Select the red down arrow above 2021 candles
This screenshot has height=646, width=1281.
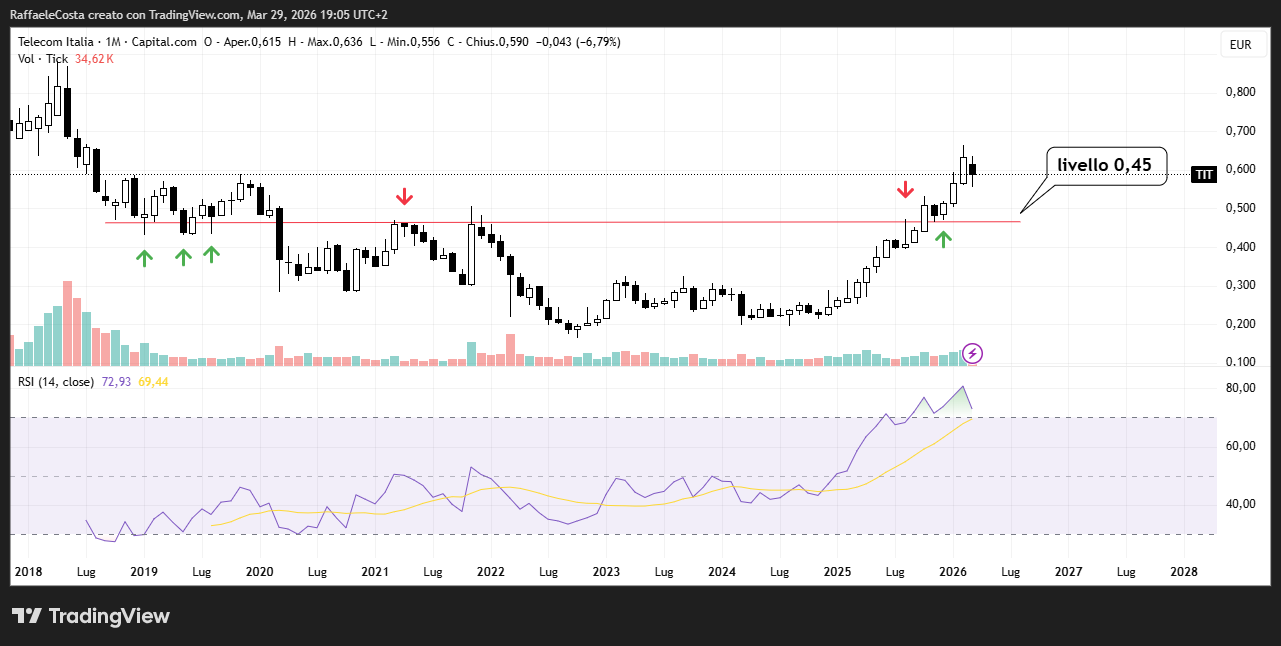(404, 196)
